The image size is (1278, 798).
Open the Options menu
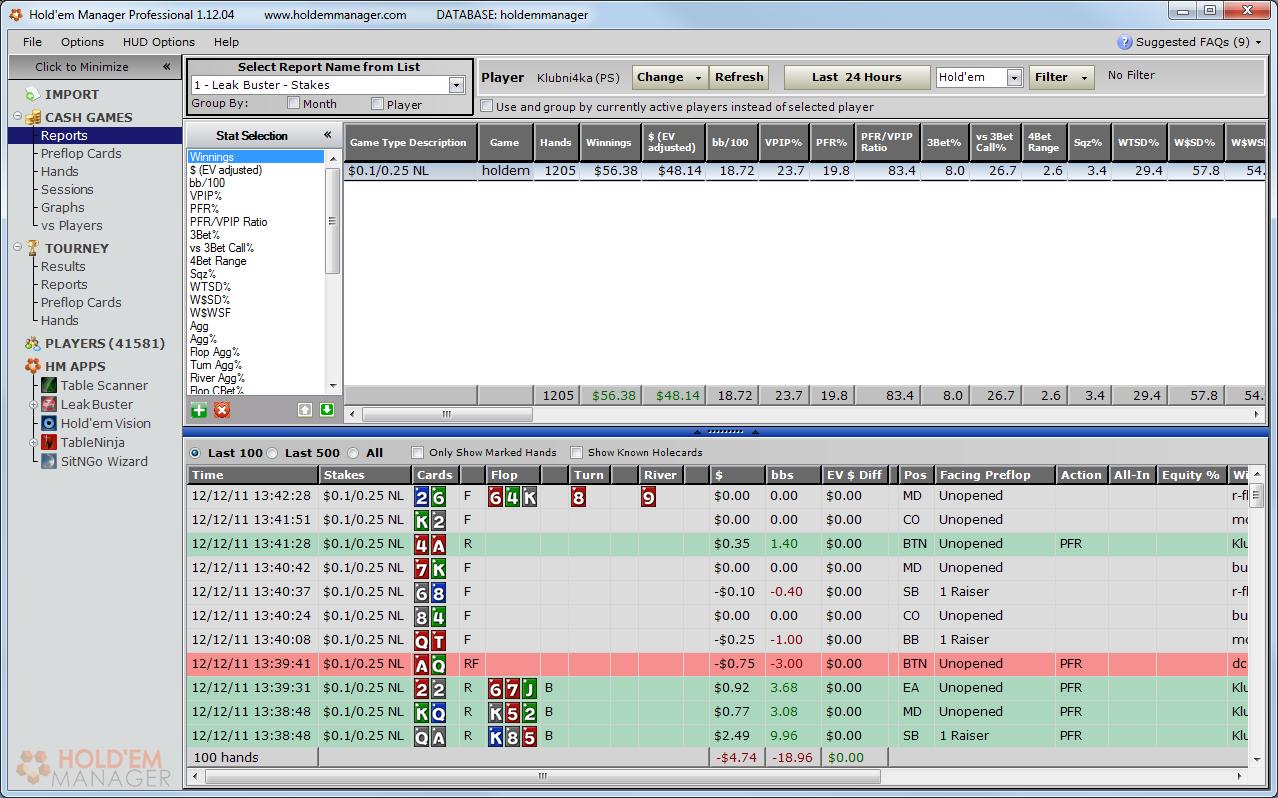pos(82,42)
